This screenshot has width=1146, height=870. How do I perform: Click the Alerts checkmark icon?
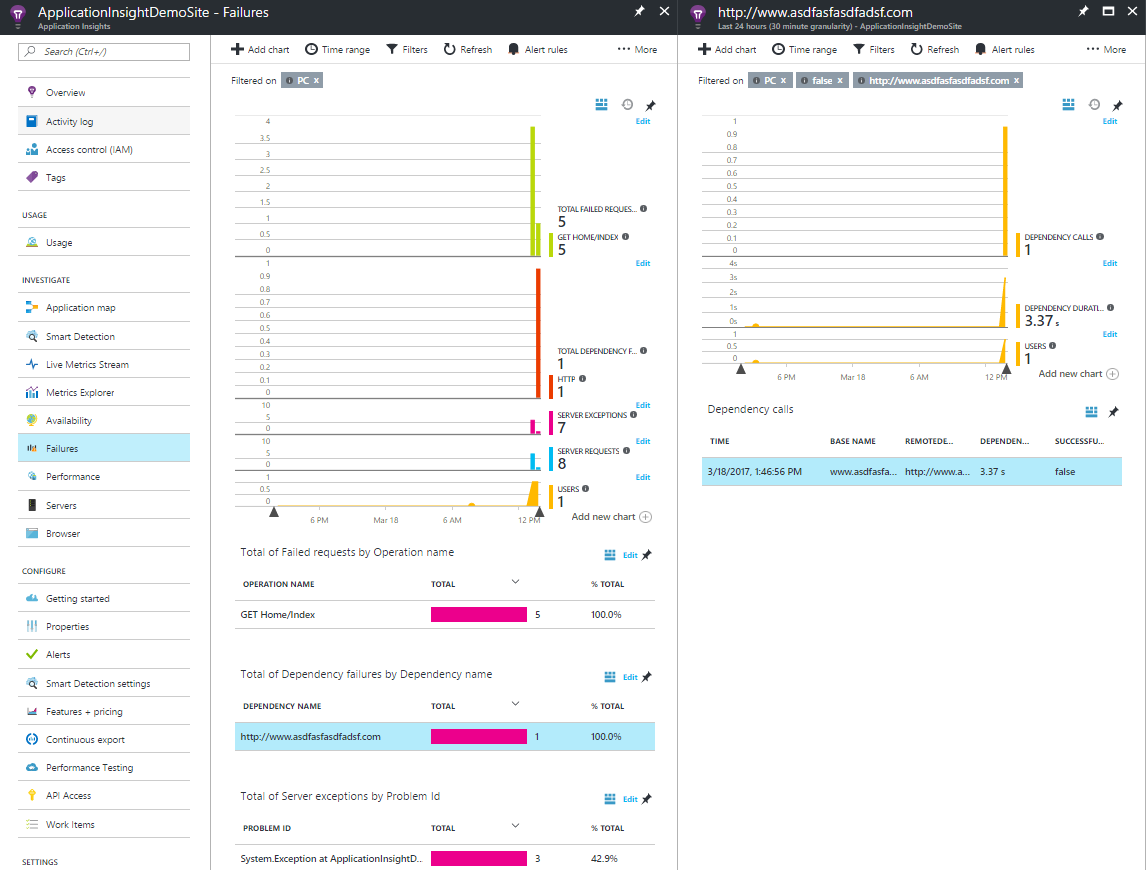(x=31, y=654)
